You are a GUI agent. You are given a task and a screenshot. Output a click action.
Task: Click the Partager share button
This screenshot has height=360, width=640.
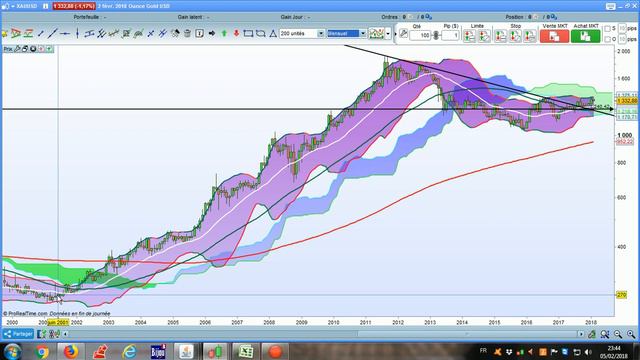(x=18, y=334)
